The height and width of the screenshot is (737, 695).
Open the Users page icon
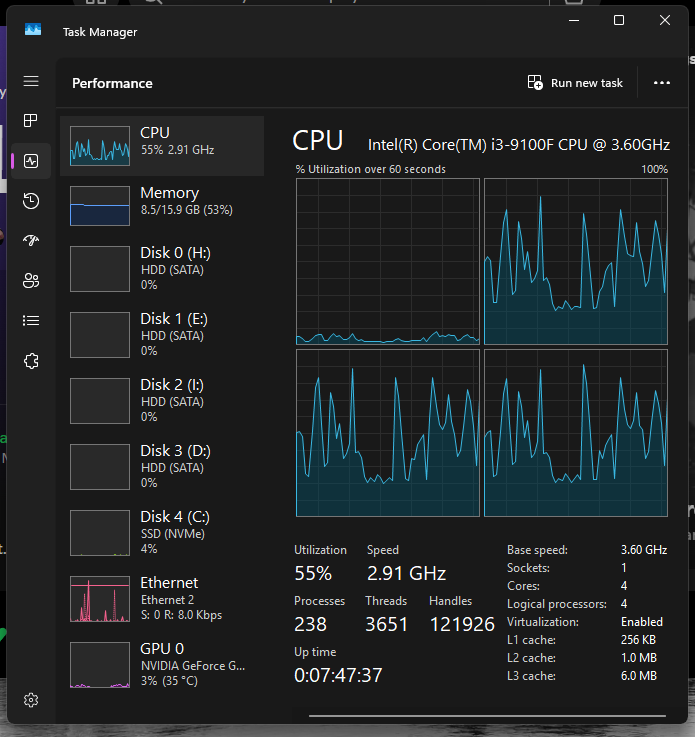[31, 281]
